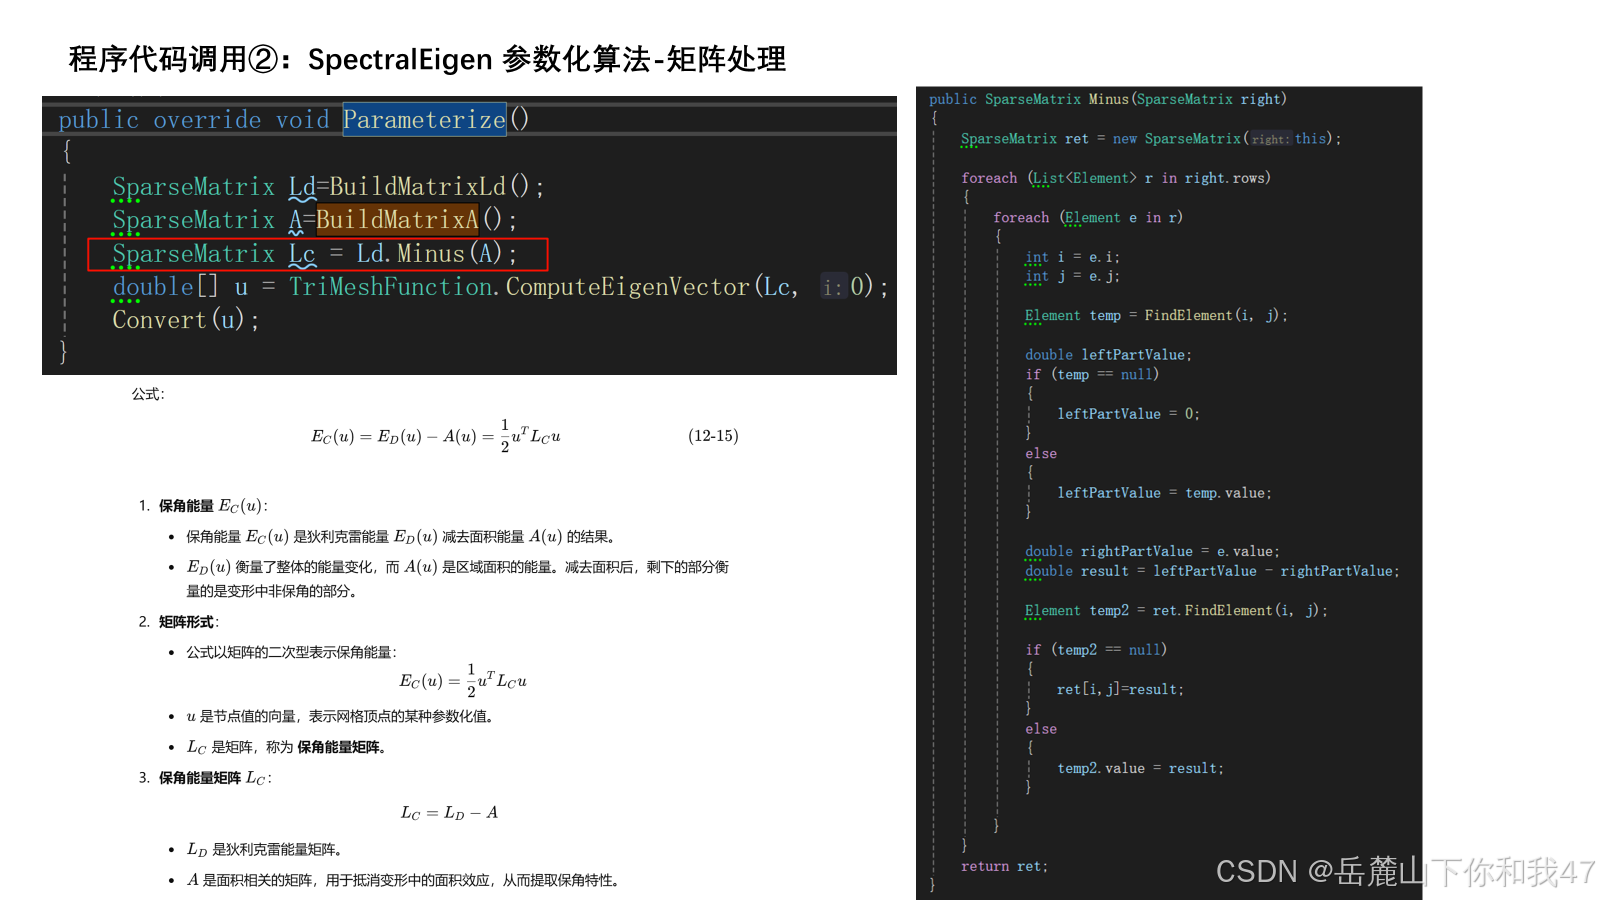Click 'public override void' keywords
The image size is (1600, 900).
pos(193,120)
